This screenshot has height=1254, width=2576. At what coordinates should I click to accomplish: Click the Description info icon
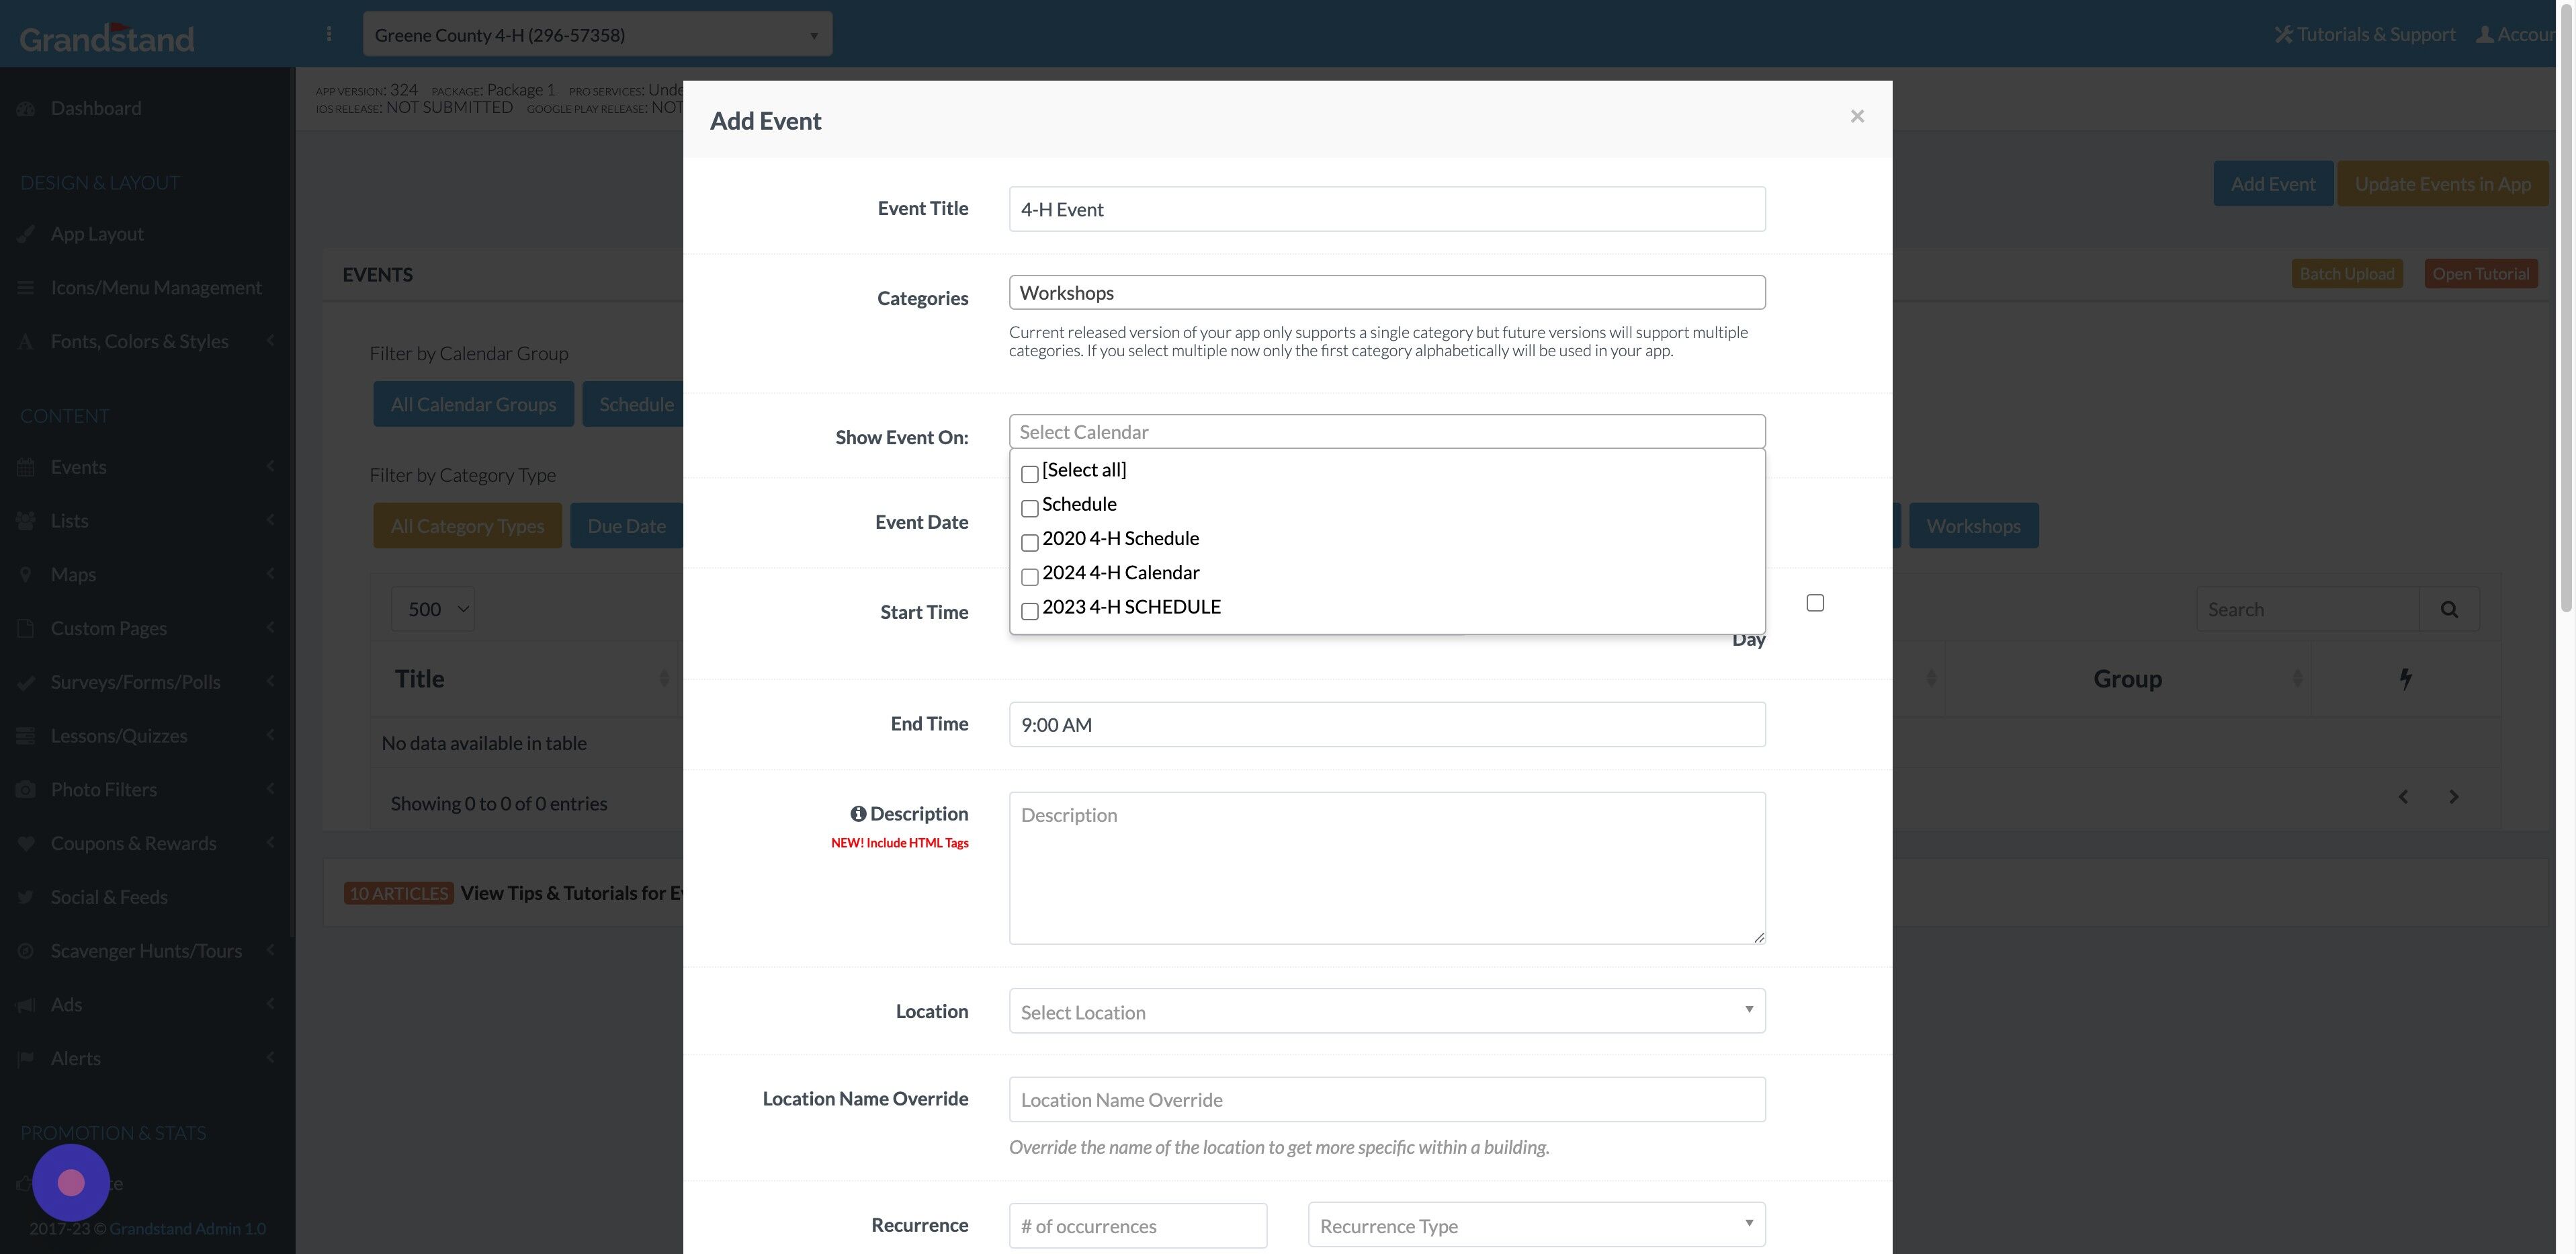click(858, 814)
